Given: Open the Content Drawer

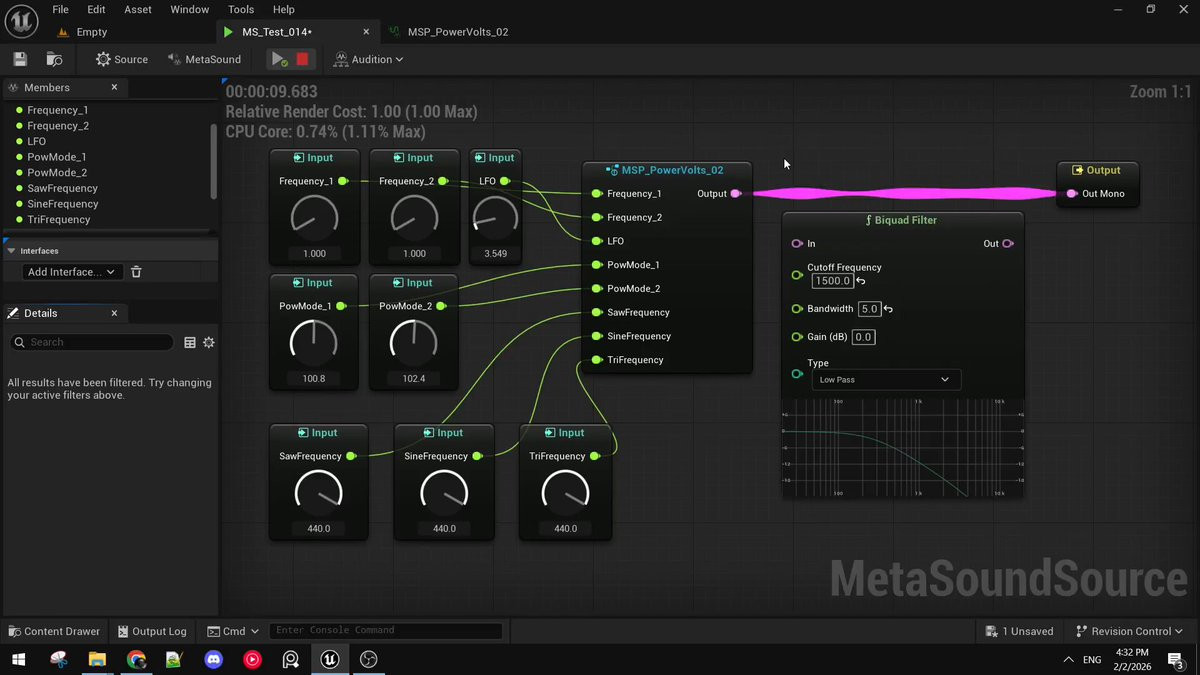Looking at the screenshot, I should (55, 631).
